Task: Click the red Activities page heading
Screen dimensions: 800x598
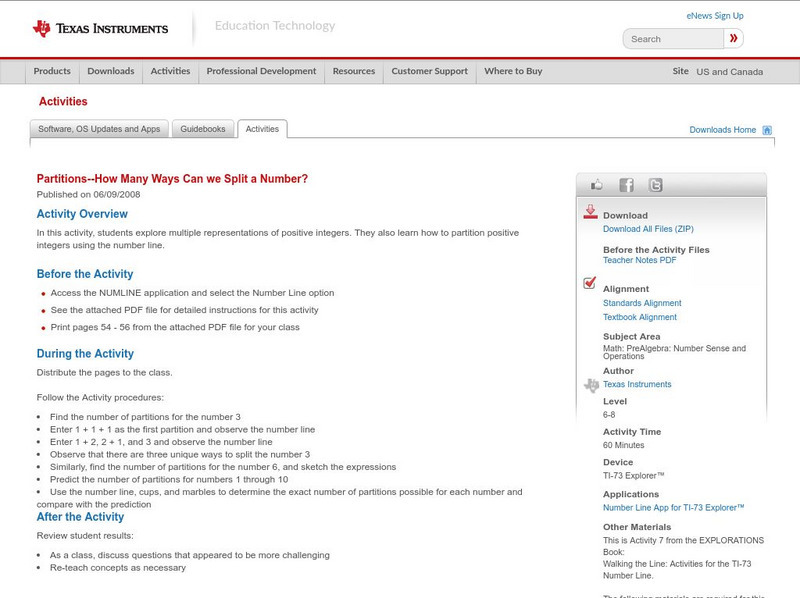Action: [63, 102]
